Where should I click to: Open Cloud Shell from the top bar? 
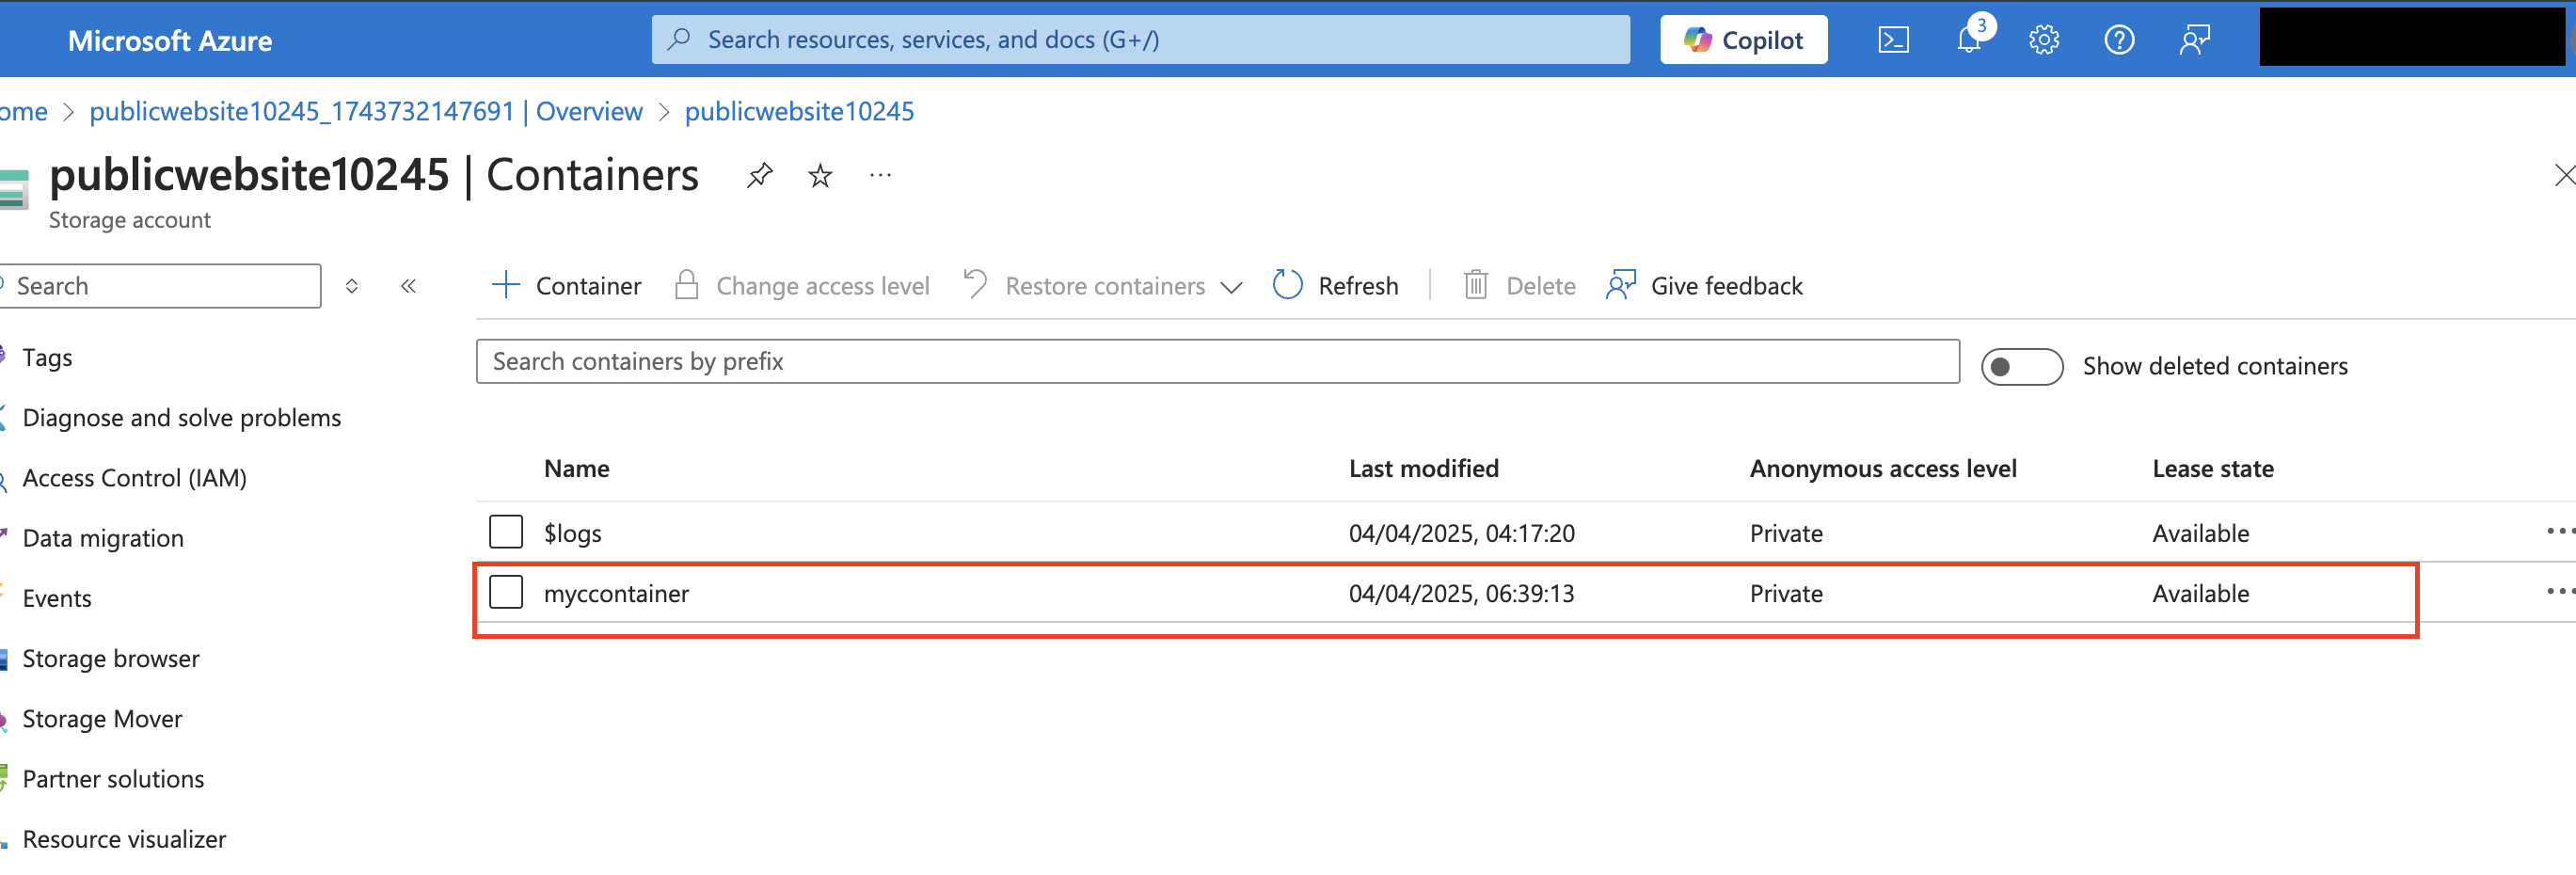coord(1893,40)
